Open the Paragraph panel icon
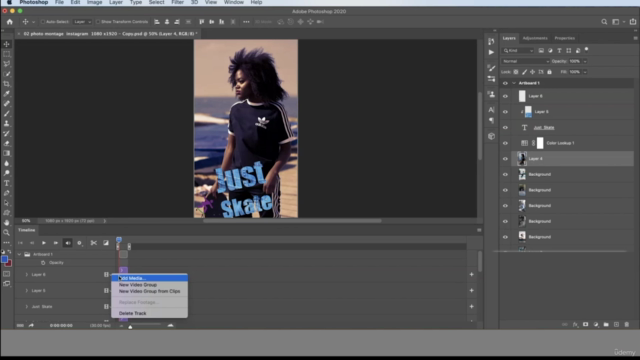640x360 pixels. [x=491, y=120]
